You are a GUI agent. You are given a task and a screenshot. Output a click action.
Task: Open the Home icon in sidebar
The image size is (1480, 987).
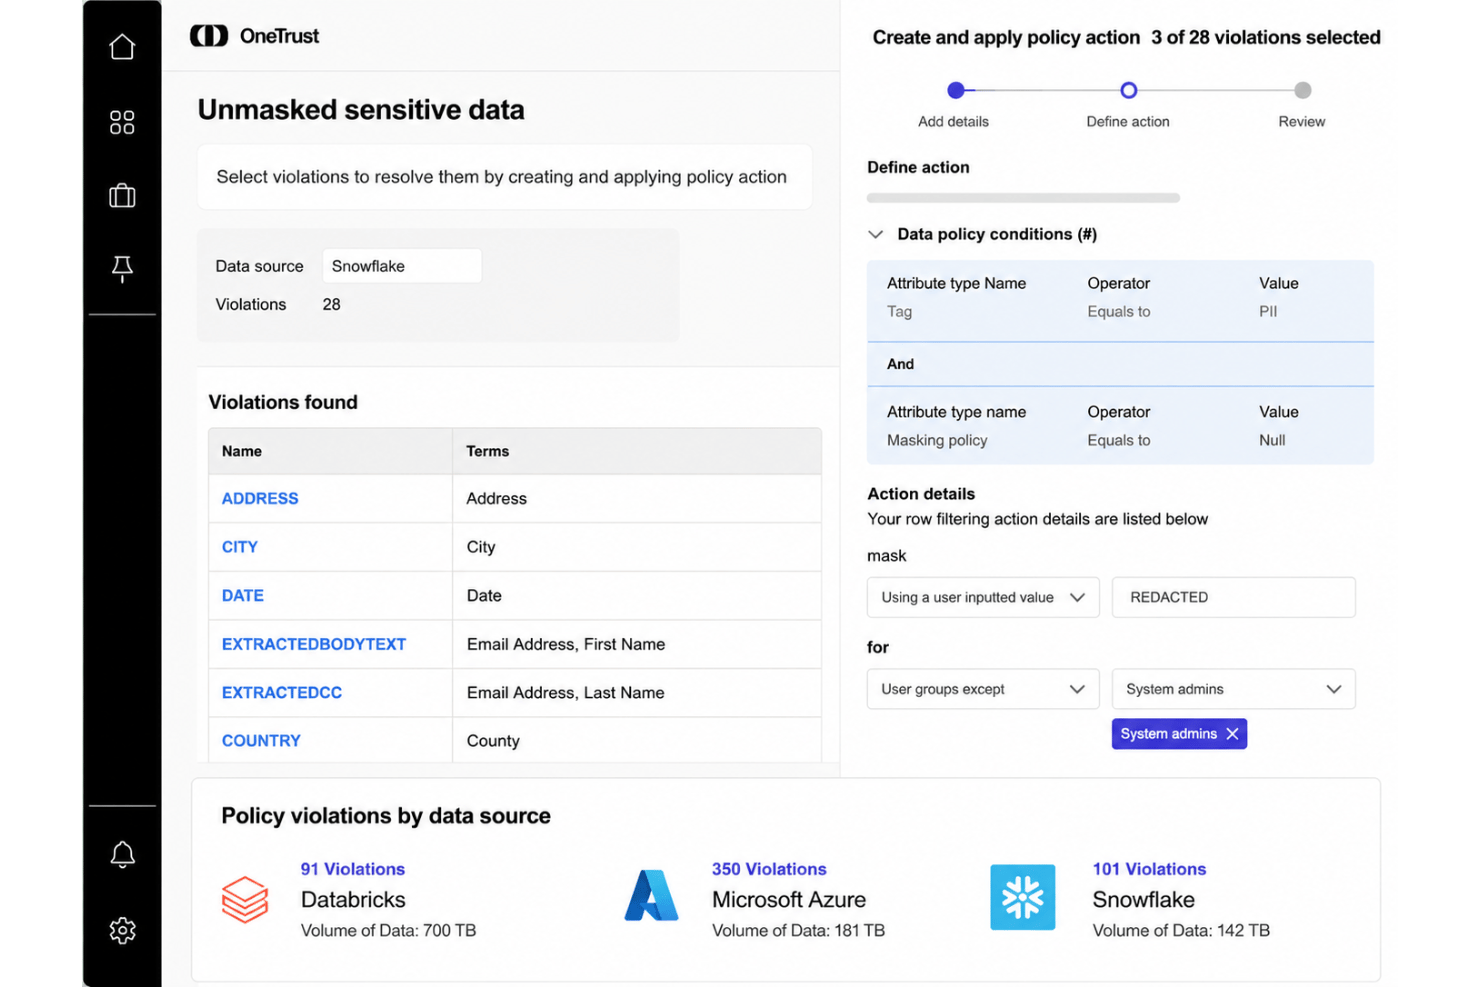pos(122,47)
